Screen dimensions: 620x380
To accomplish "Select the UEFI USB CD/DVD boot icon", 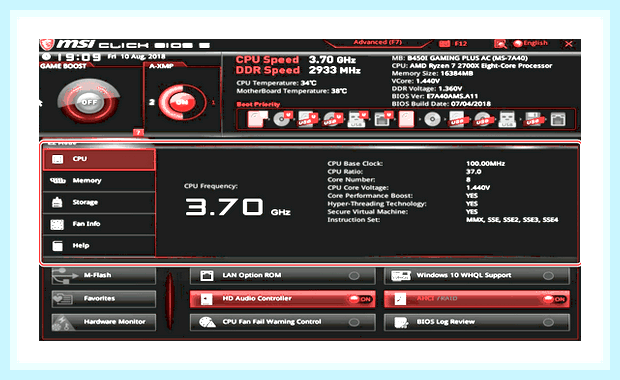I will click(x=332, y=119).
